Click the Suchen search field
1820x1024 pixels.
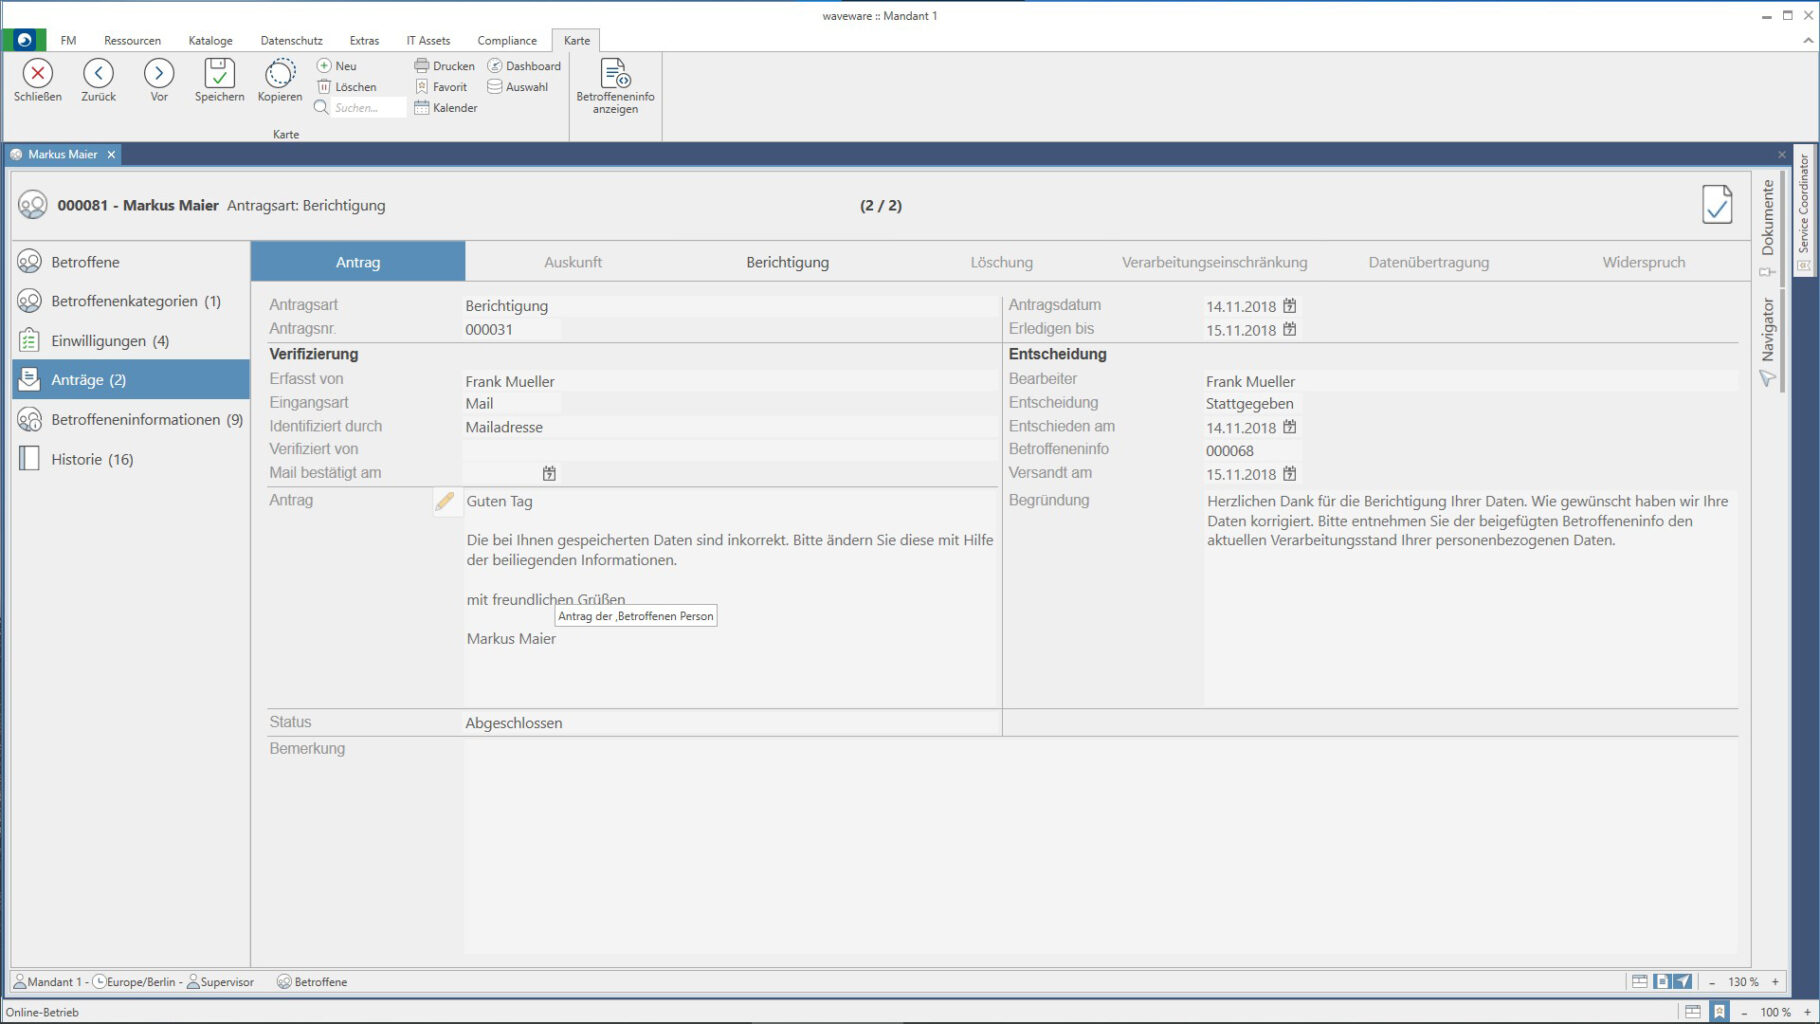367,108
